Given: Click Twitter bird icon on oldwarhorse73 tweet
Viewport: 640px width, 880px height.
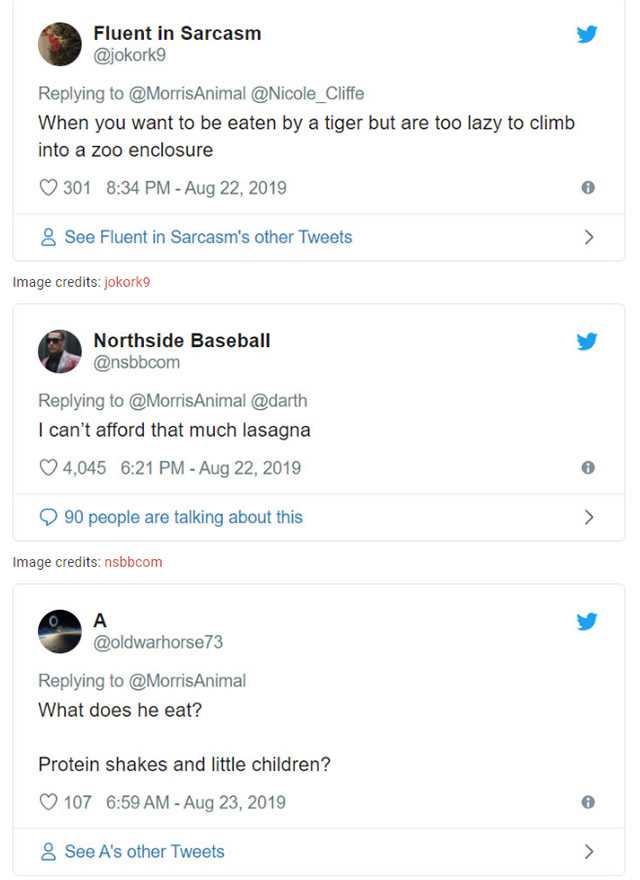Looking at the screenshot, I should point(587,622).
